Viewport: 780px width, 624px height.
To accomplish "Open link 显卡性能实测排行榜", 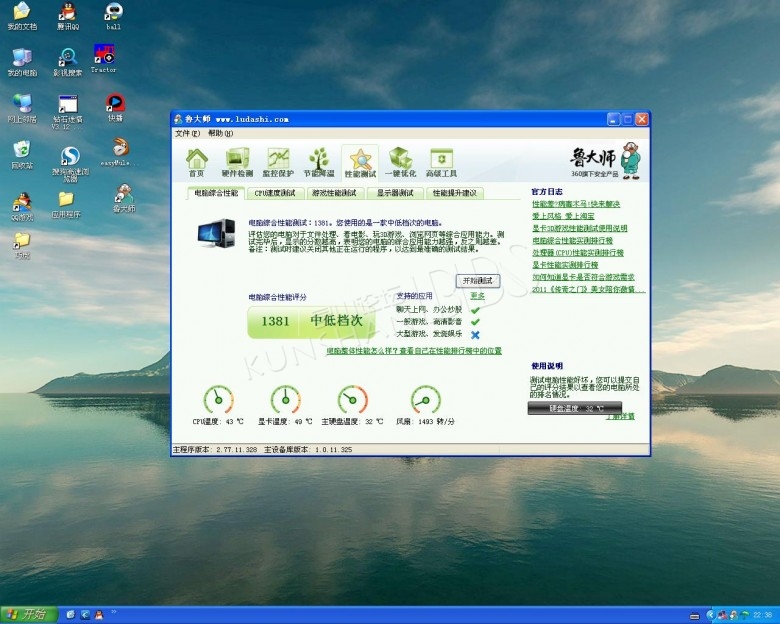I will (565, 265).
